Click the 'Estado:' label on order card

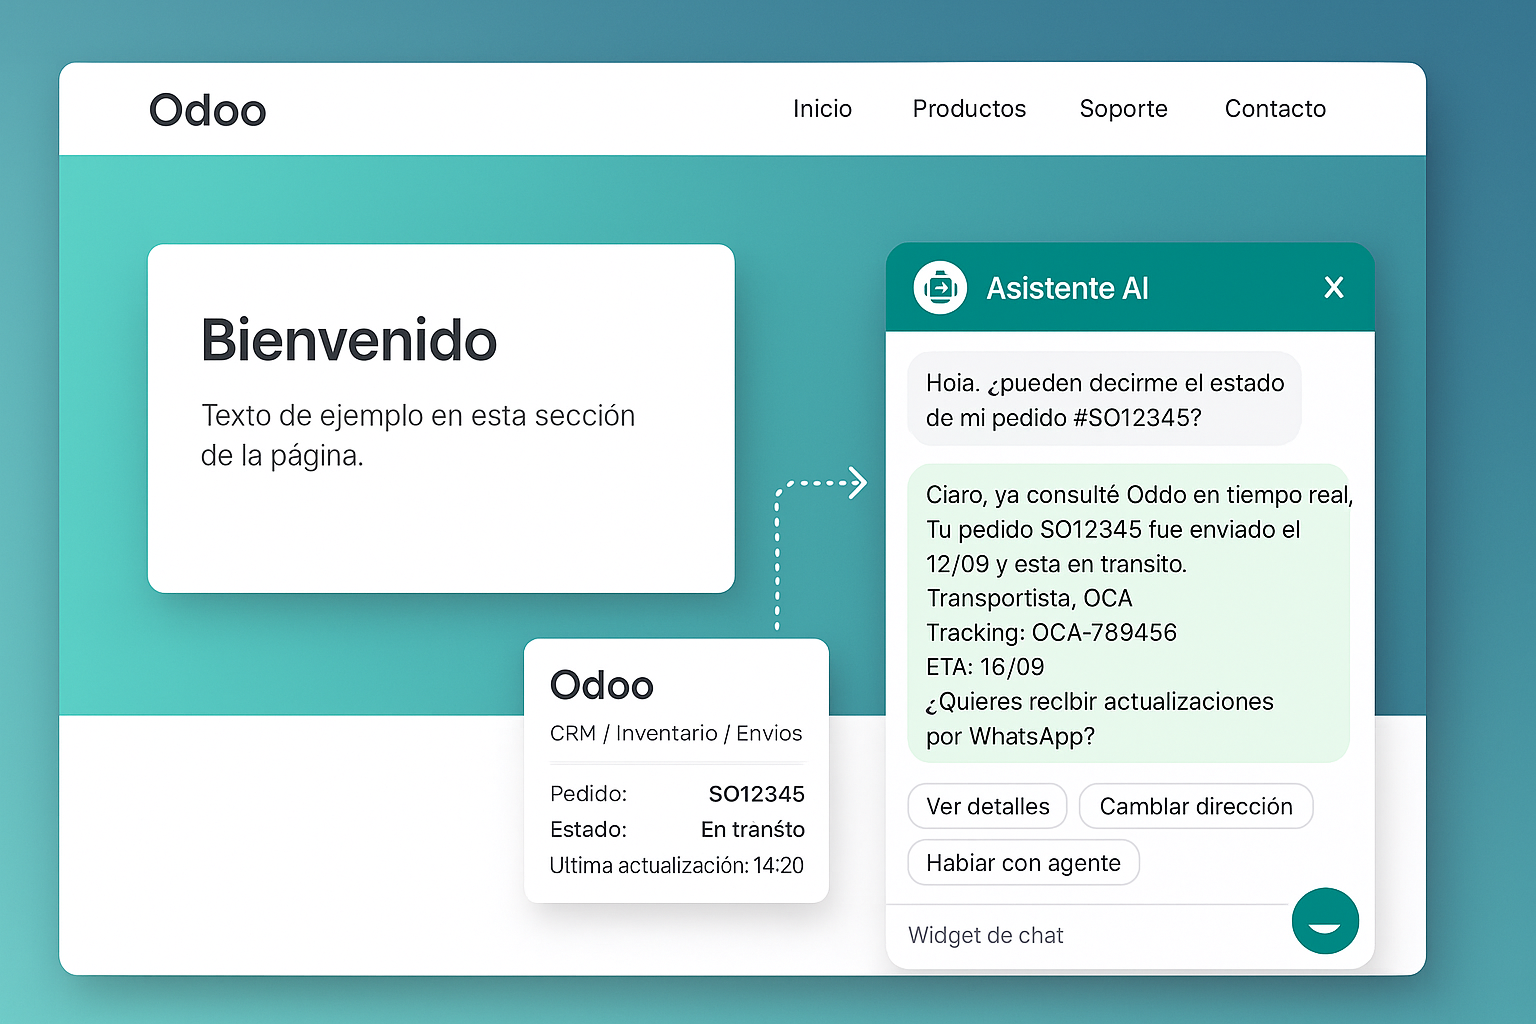pos(588,829)
